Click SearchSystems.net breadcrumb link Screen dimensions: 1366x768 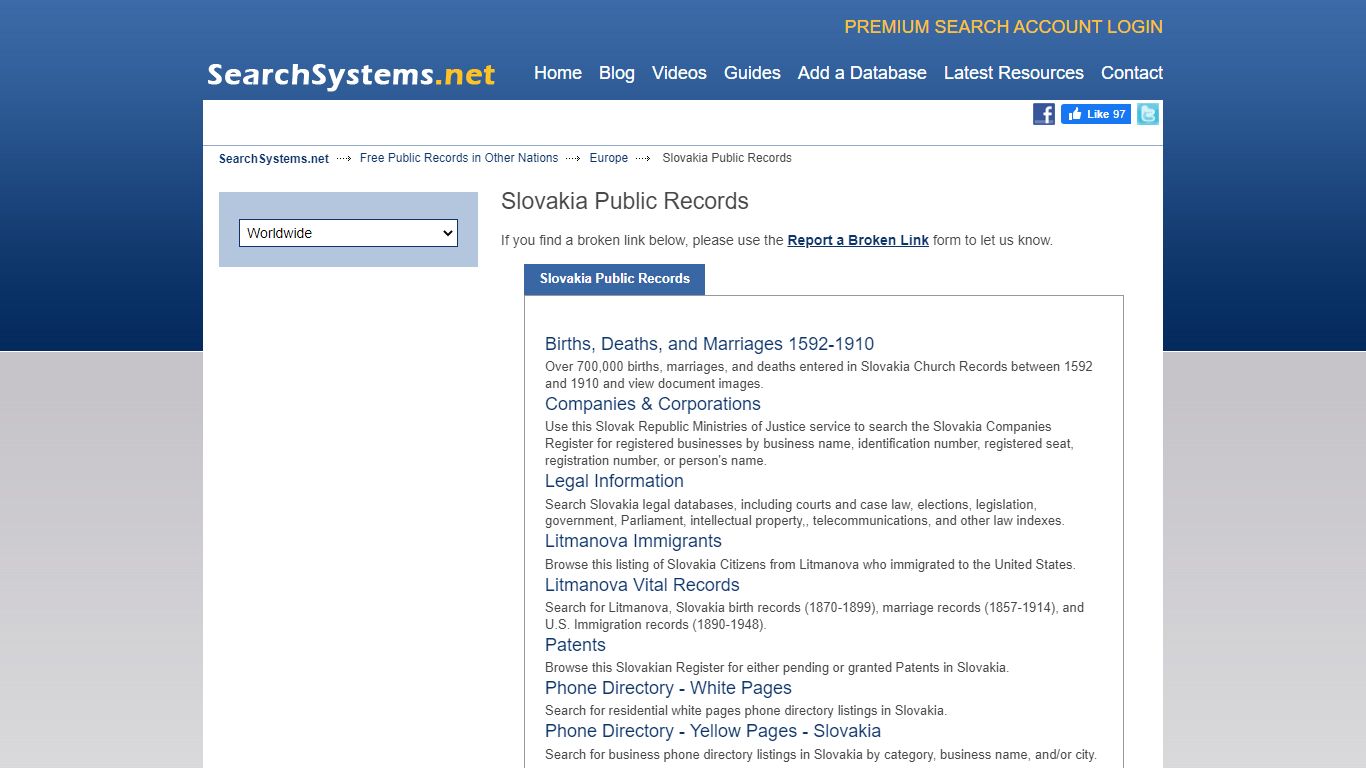[x=274, y=158]
